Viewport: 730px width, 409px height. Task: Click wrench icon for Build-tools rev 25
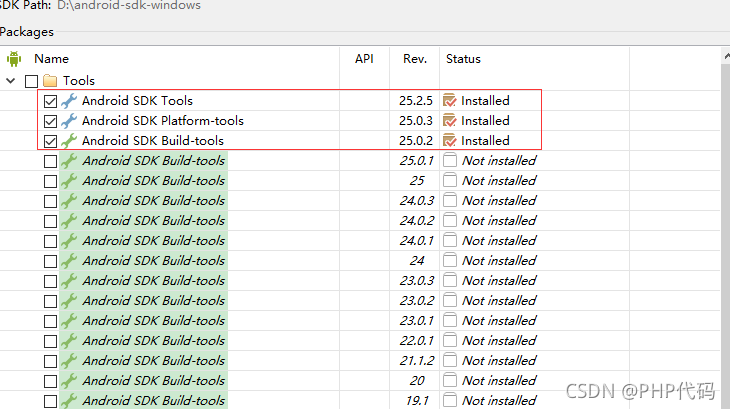click(69, 181)
